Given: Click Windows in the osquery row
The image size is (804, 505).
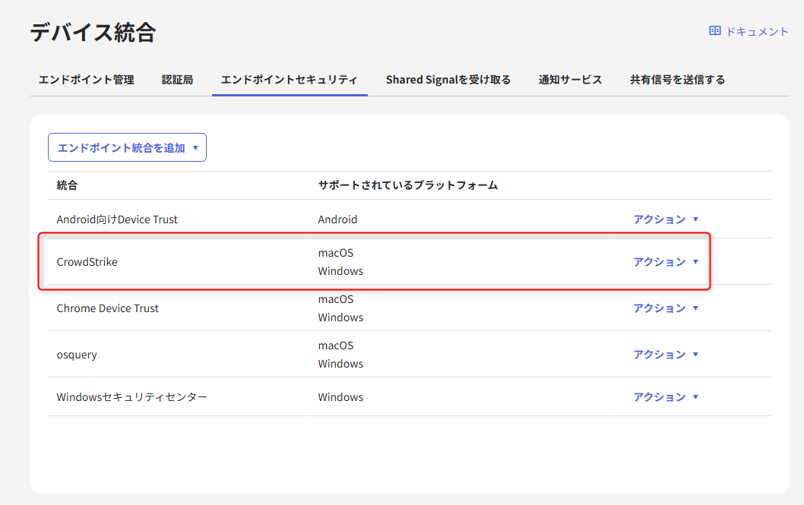Looking at the screenshot, I should pos(340,363).
